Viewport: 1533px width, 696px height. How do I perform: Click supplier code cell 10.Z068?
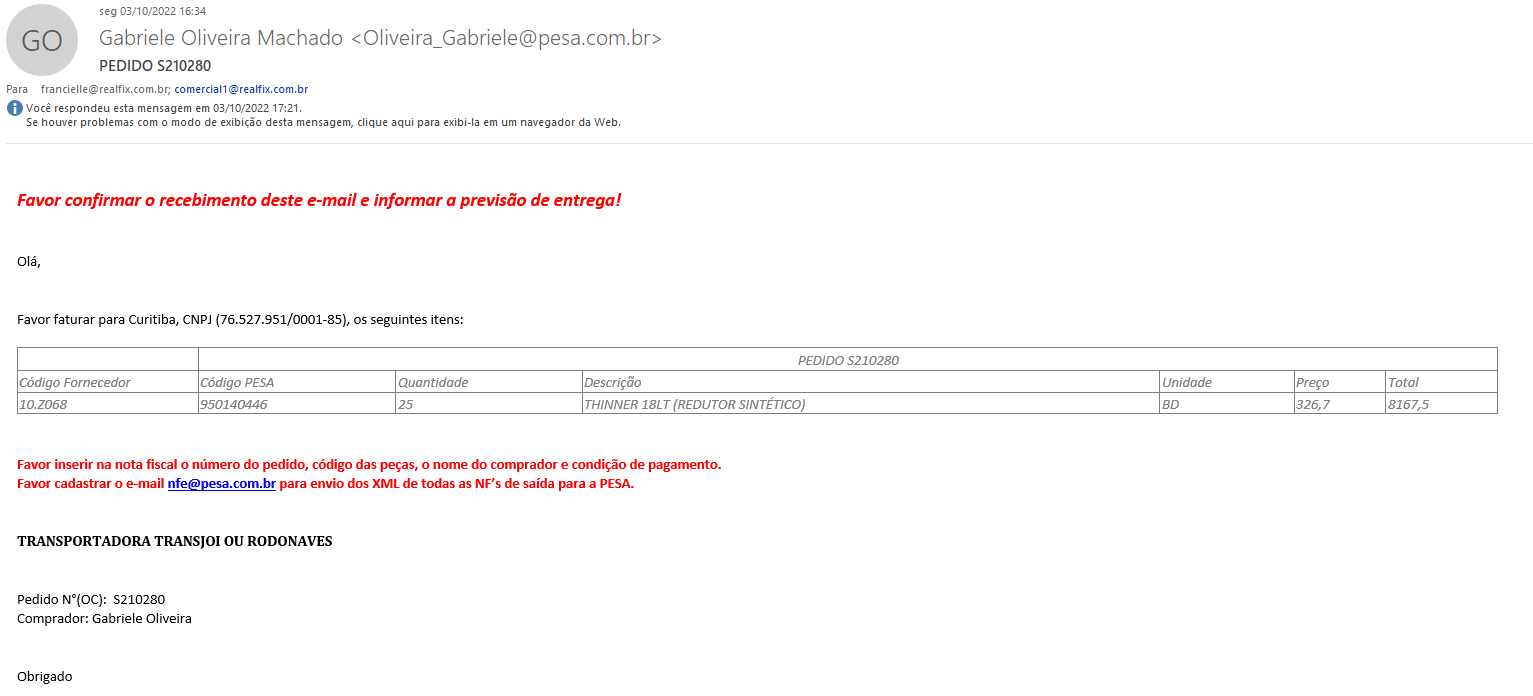pos(43,404)
